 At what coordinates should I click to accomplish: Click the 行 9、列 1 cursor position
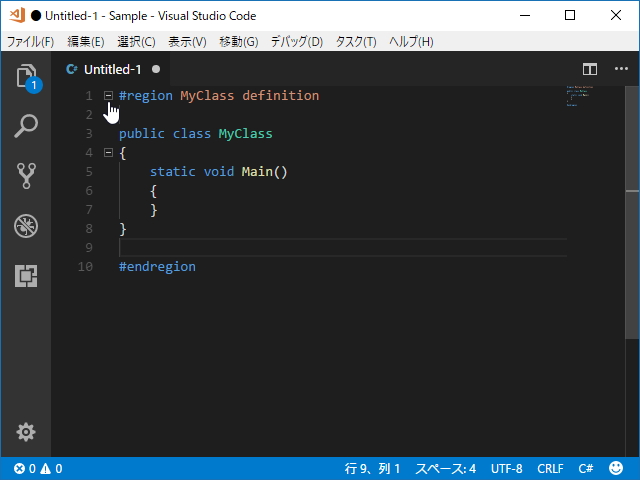pyautogui.click(x=372, y=469)
